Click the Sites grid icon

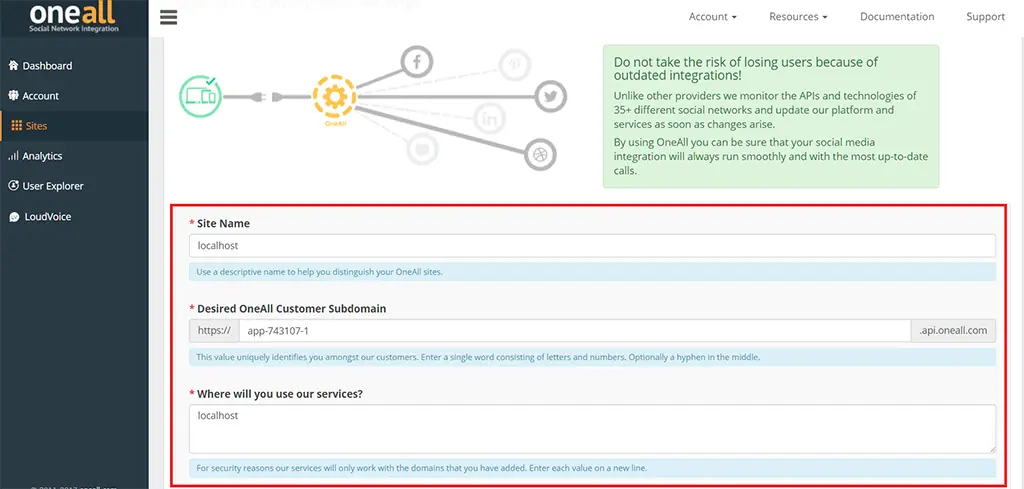point(17,125)
